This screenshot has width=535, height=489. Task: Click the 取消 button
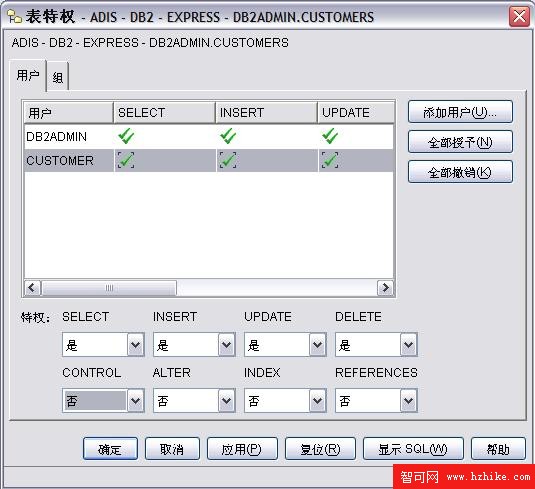[172, 449]
